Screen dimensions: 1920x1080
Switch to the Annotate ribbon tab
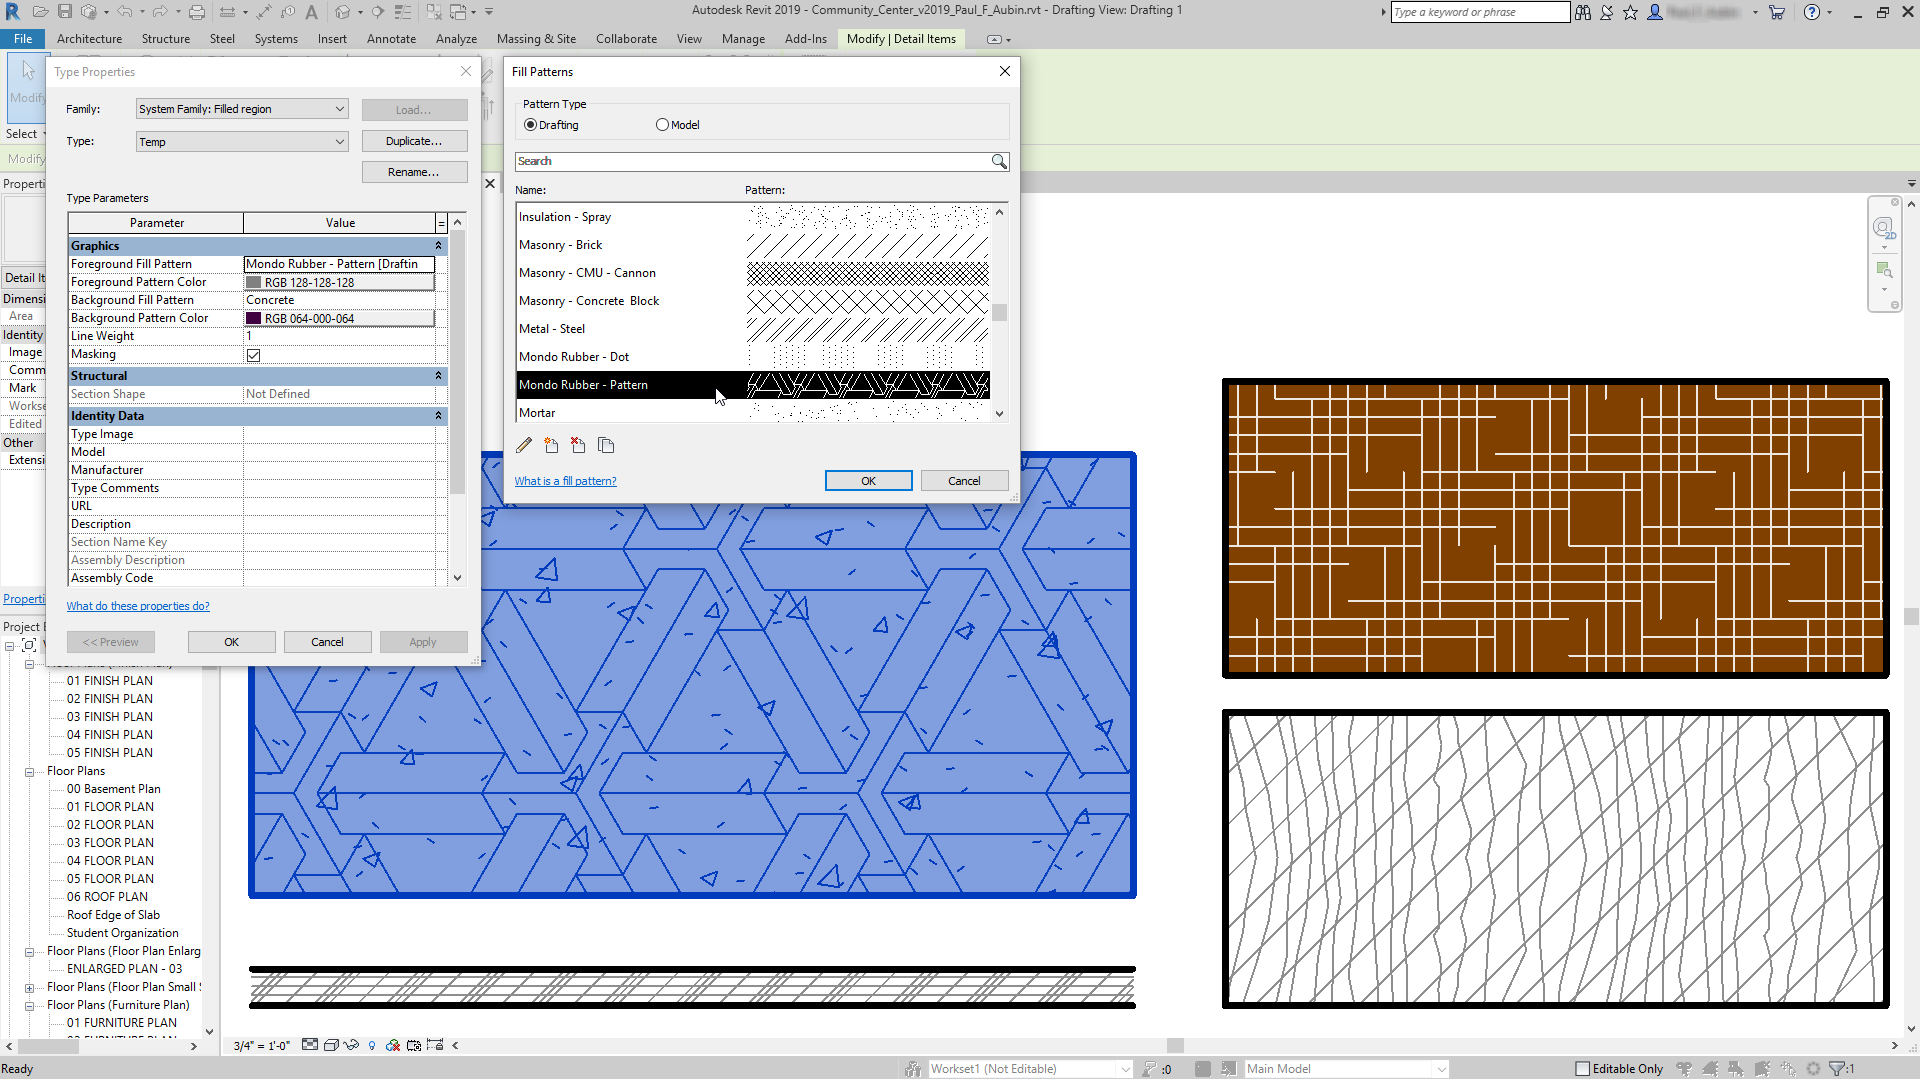point(390,39)
